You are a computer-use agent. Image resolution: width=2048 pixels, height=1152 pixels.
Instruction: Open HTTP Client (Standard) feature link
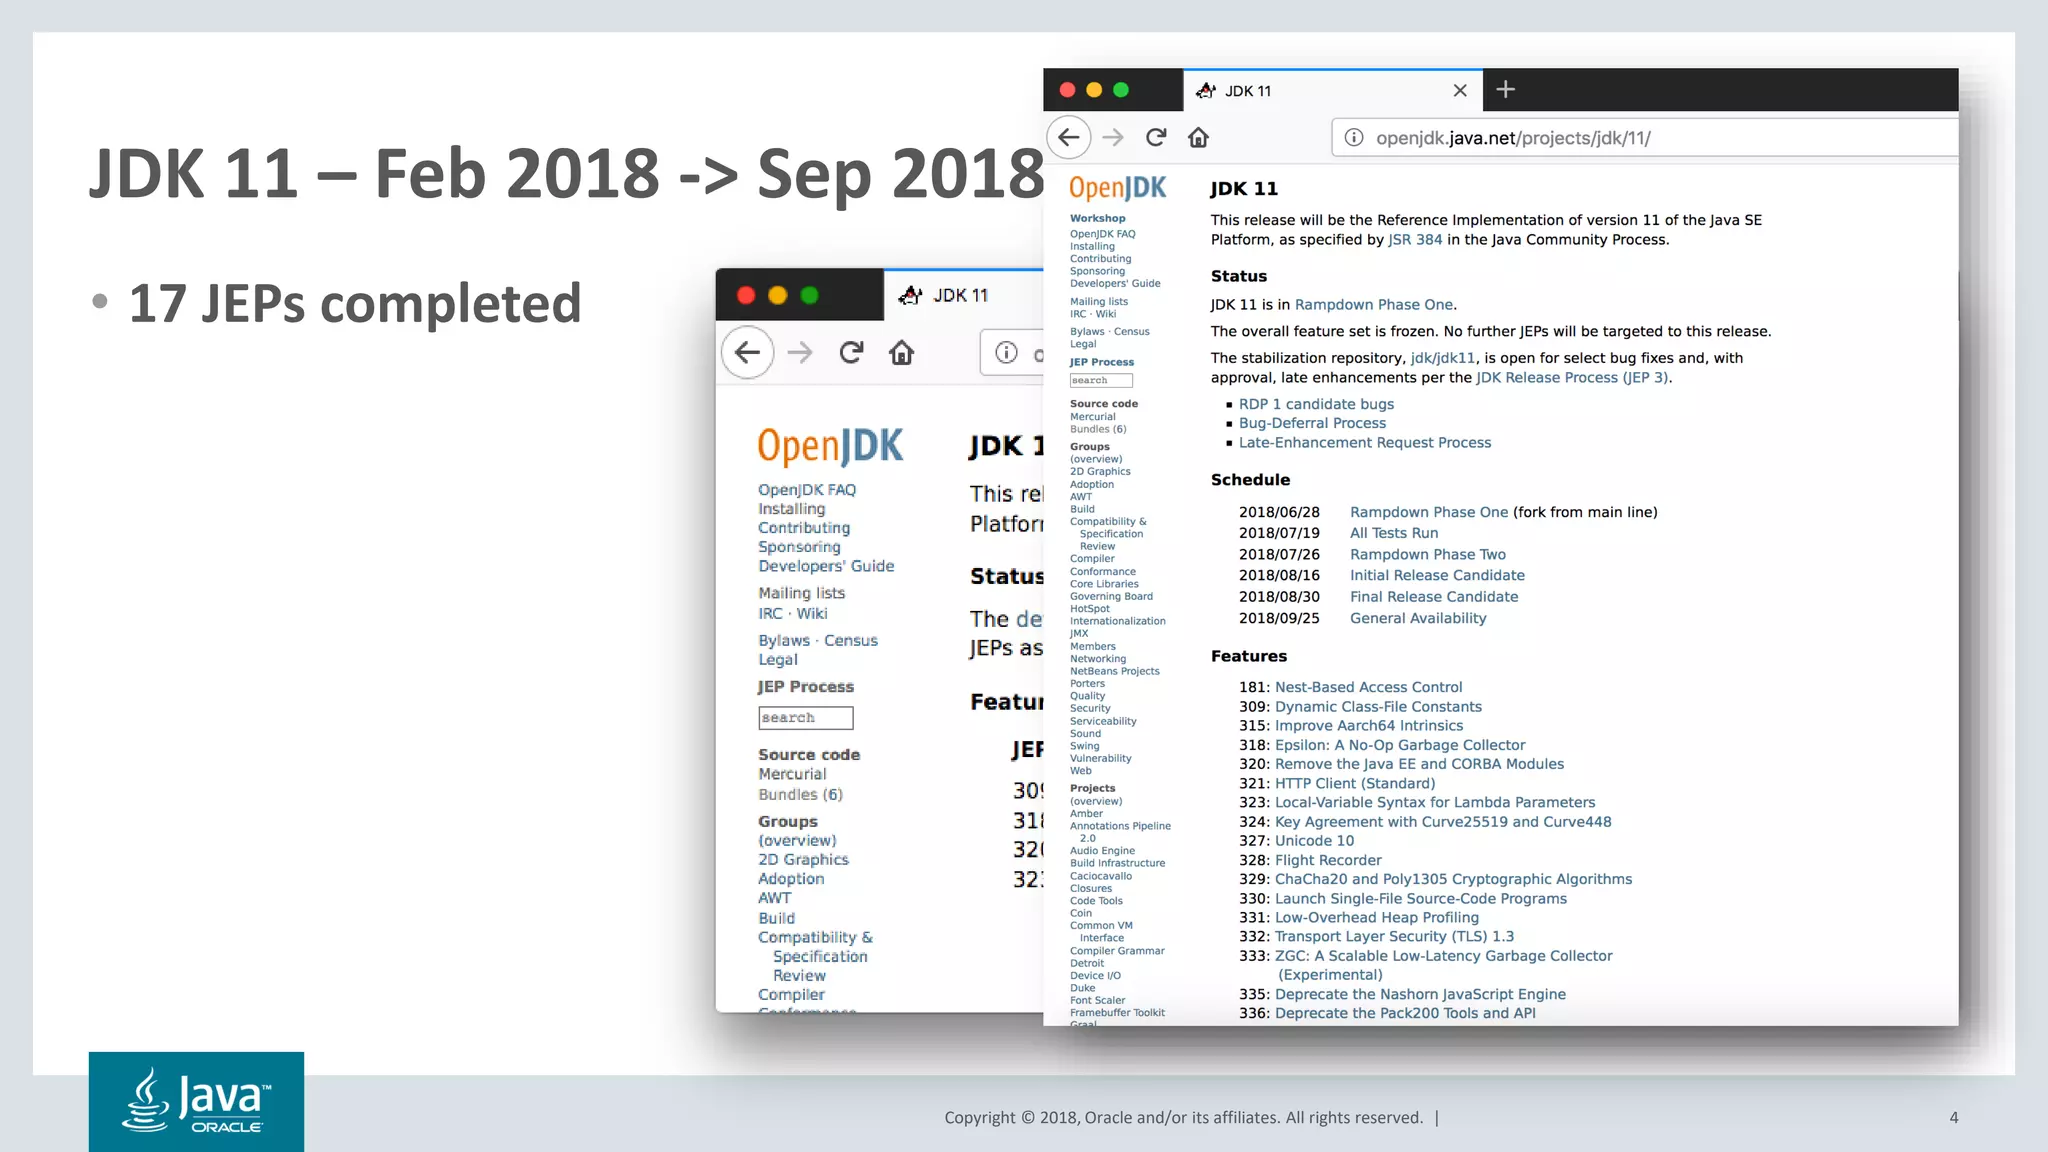tap(1355, 783)
